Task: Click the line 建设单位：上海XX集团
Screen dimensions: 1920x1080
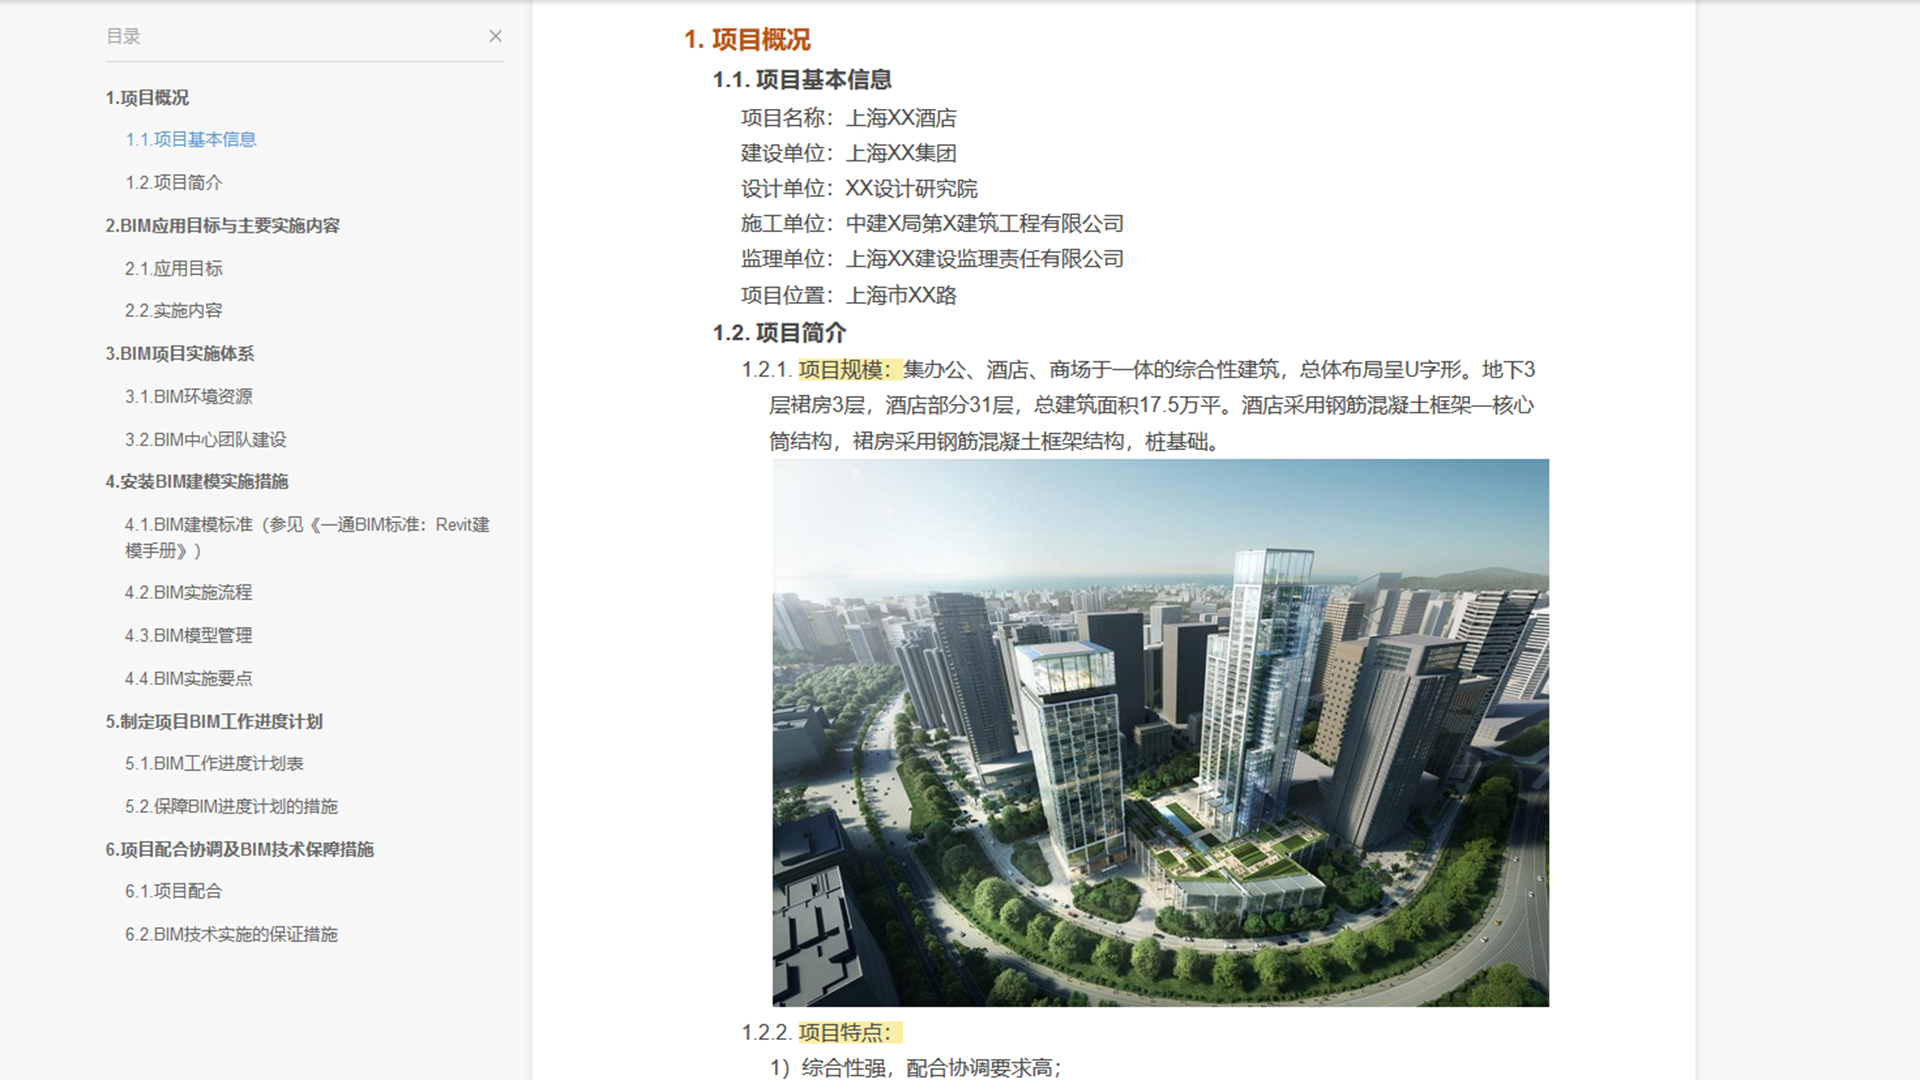Action: pyautogui.click(x=848, y=154)
